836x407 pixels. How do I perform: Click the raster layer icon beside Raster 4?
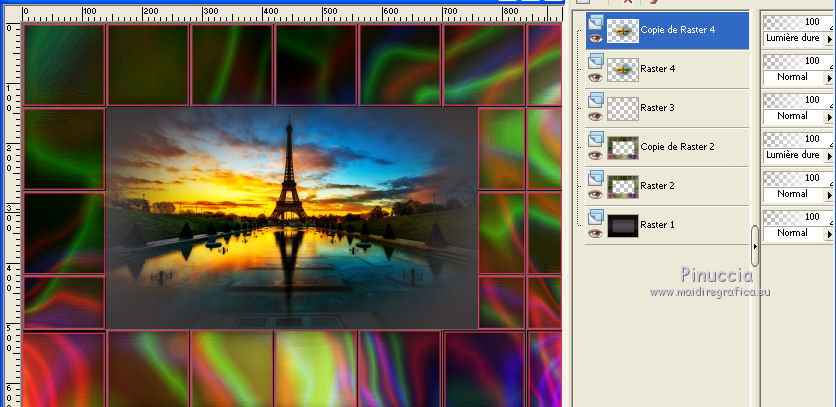(596, 61)
